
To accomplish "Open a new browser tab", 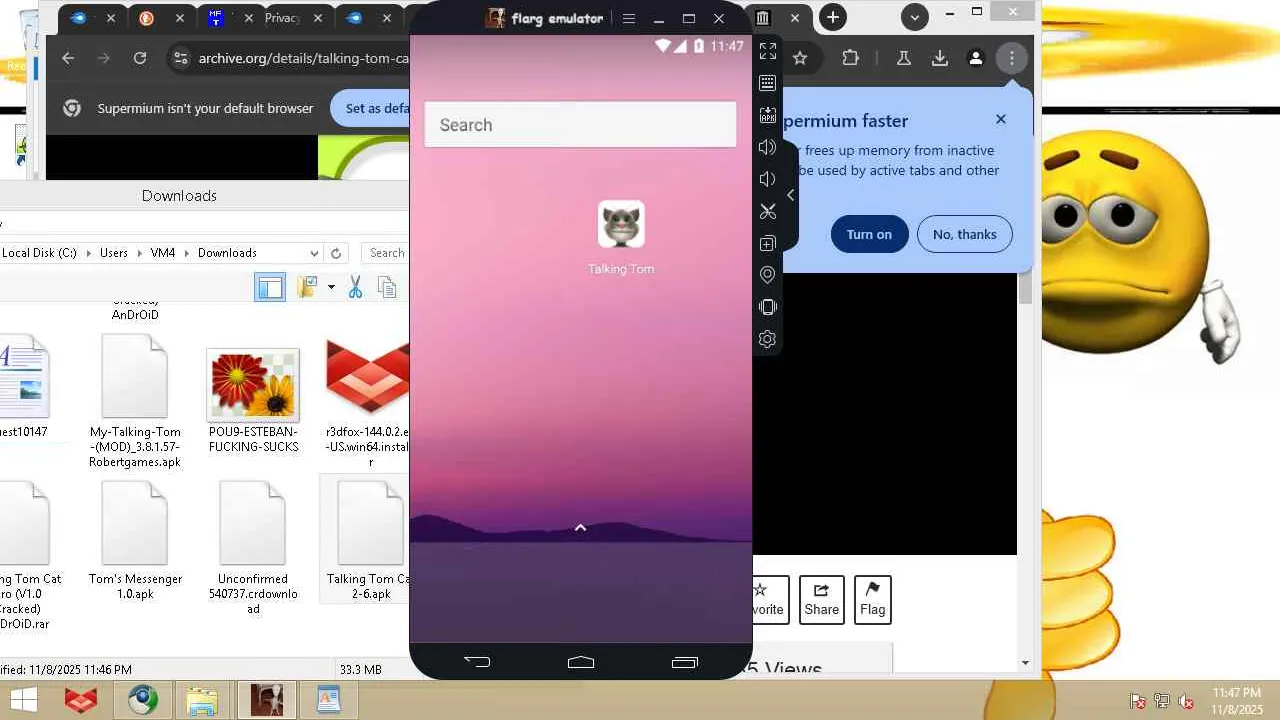I will 832,17.
